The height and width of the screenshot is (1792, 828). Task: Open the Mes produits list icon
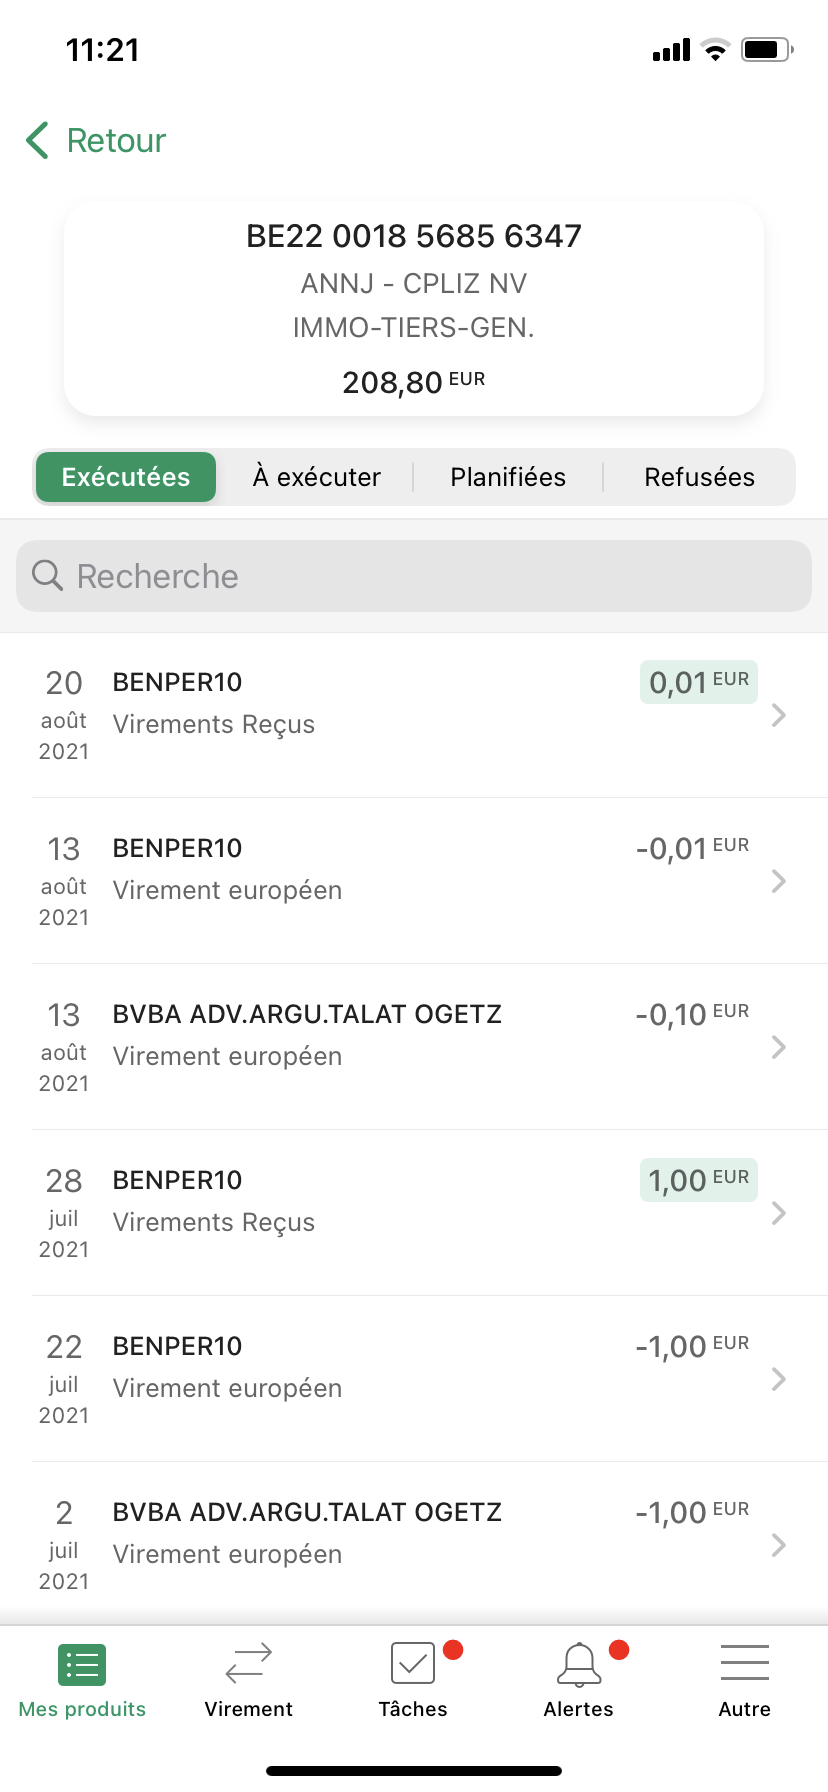tap(82, 1665)
